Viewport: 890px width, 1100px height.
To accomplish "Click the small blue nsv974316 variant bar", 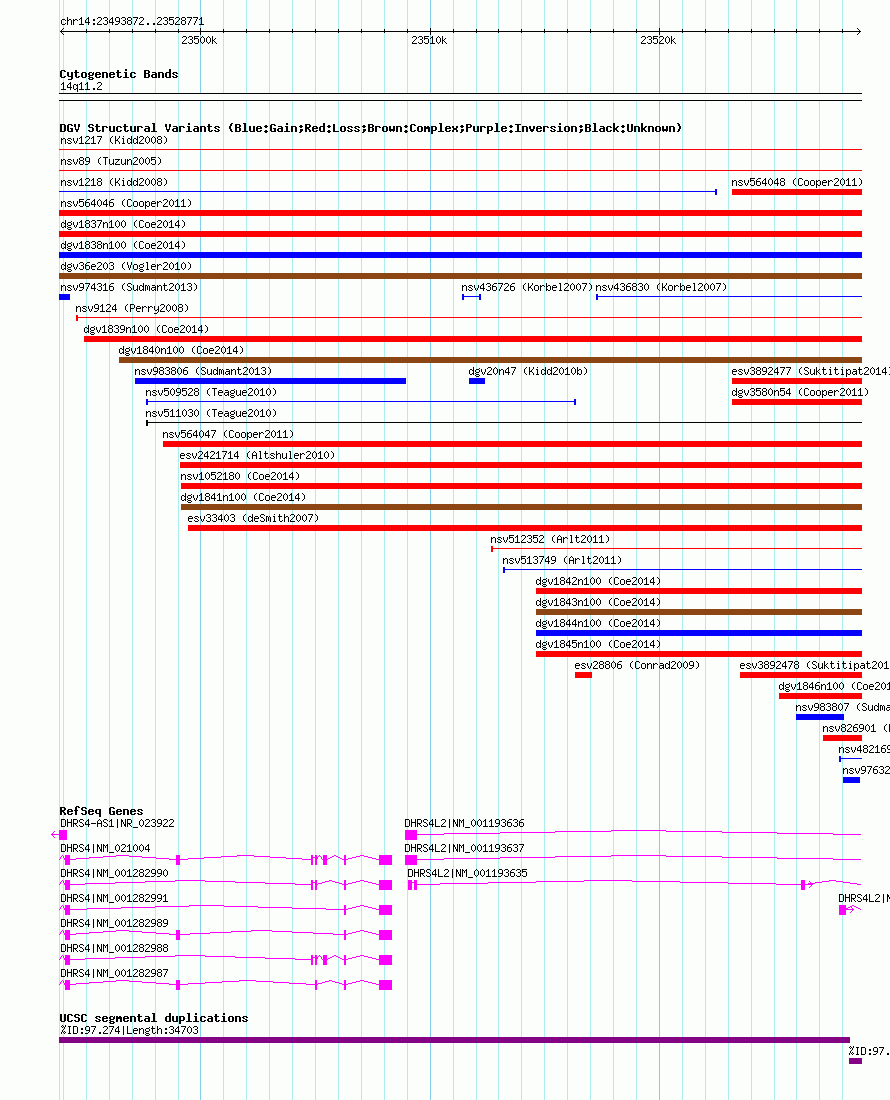I will (65, 297).
